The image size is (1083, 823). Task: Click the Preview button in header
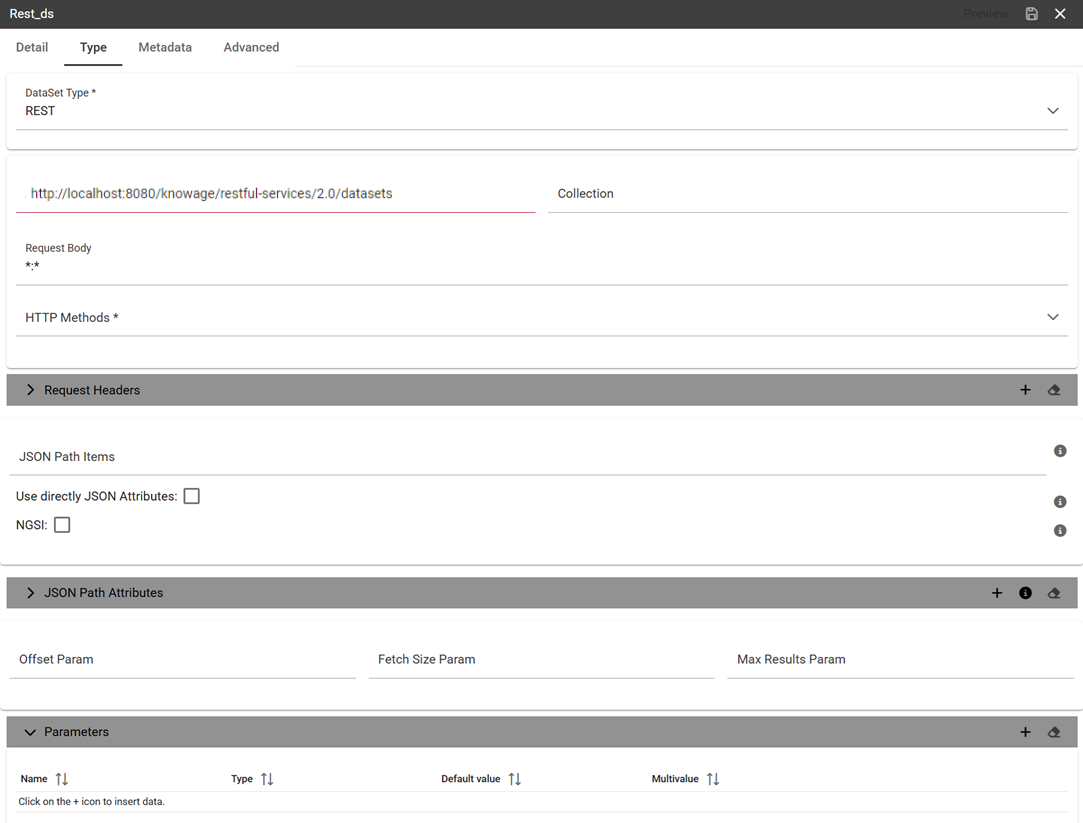985,14
